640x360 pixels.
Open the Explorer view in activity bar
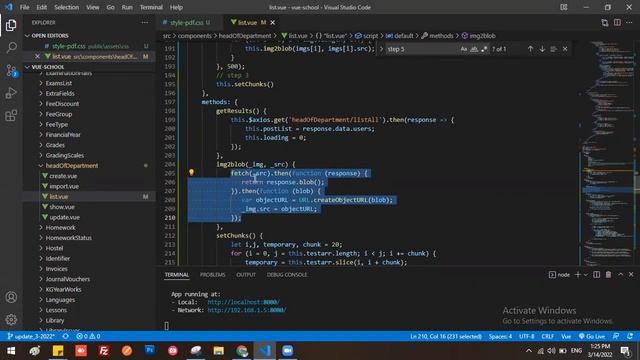(x=11, y=25)
